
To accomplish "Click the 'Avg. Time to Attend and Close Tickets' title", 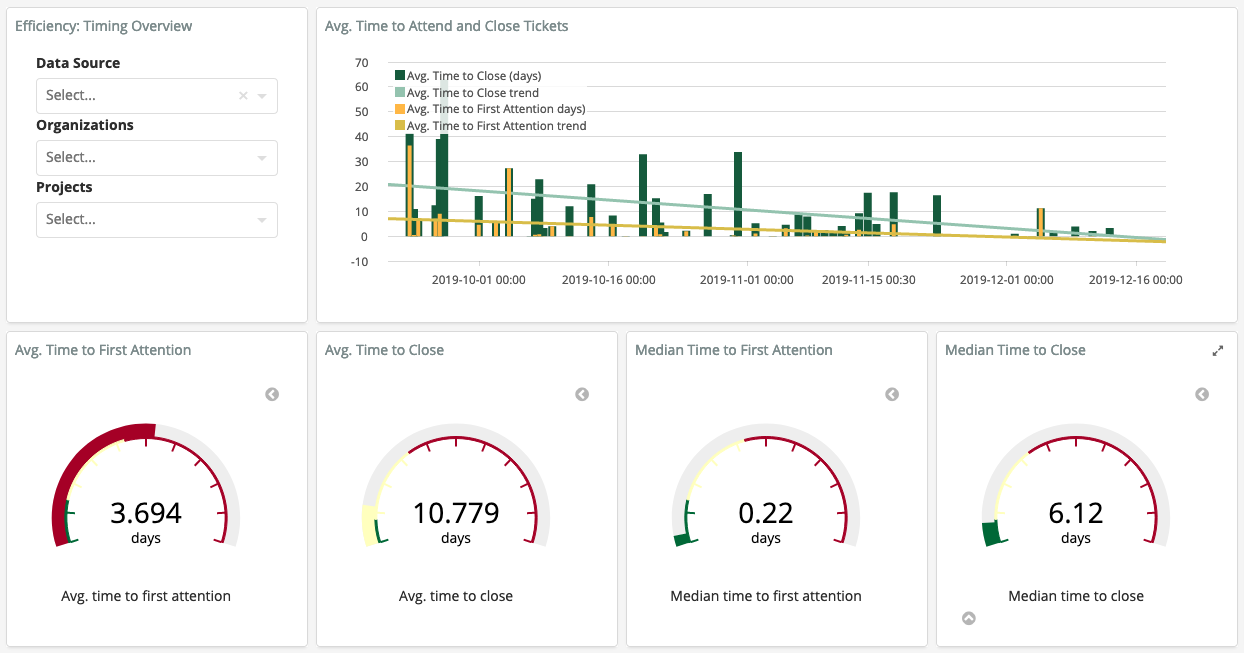I will point(447,26).
